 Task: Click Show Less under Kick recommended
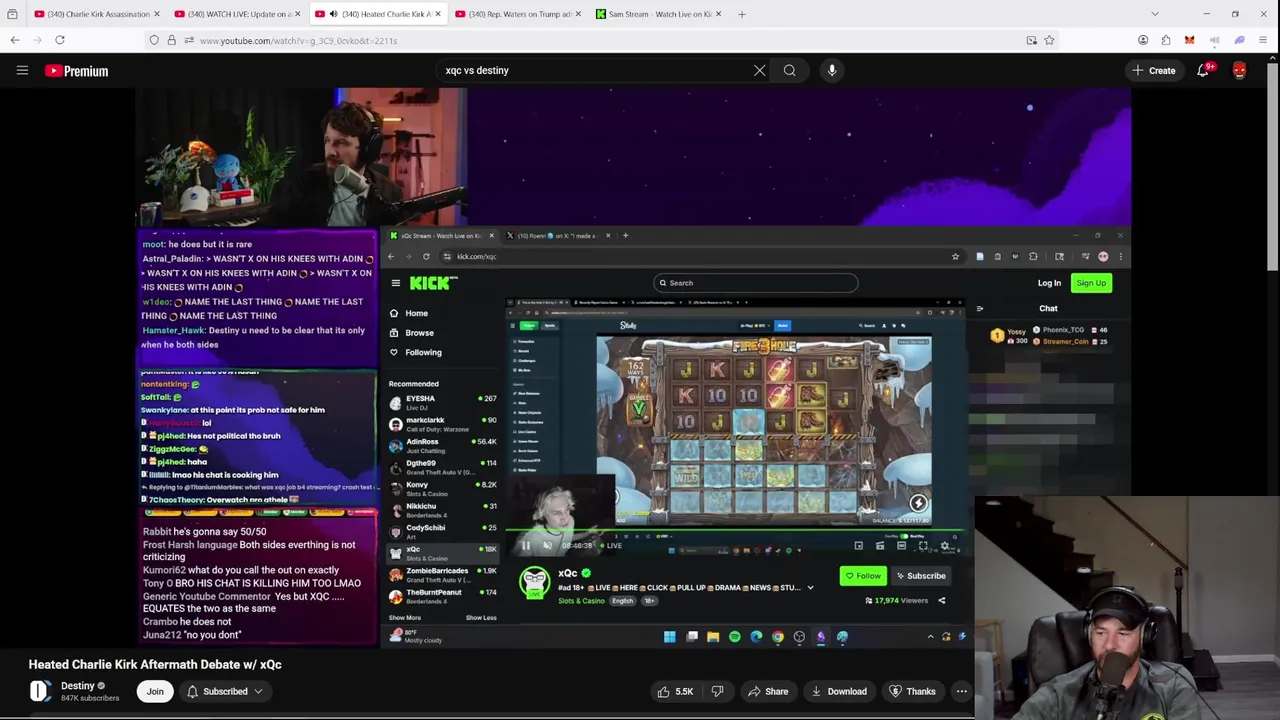(x=481, y=618)
